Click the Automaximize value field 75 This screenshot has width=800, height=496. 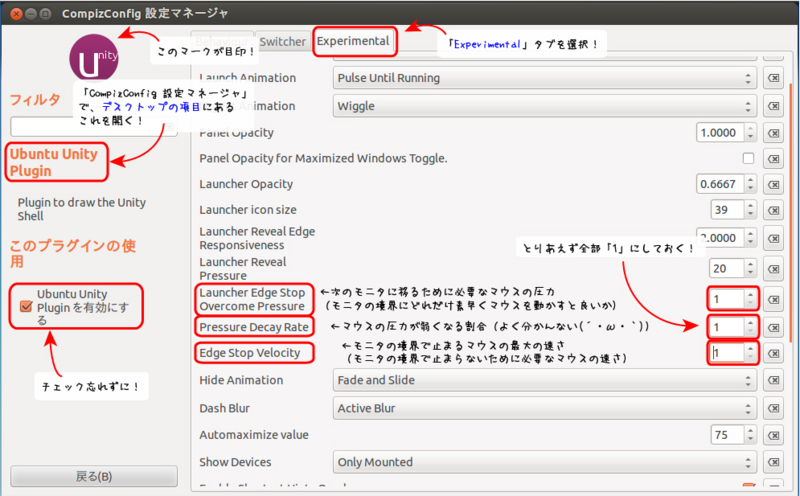728,435
